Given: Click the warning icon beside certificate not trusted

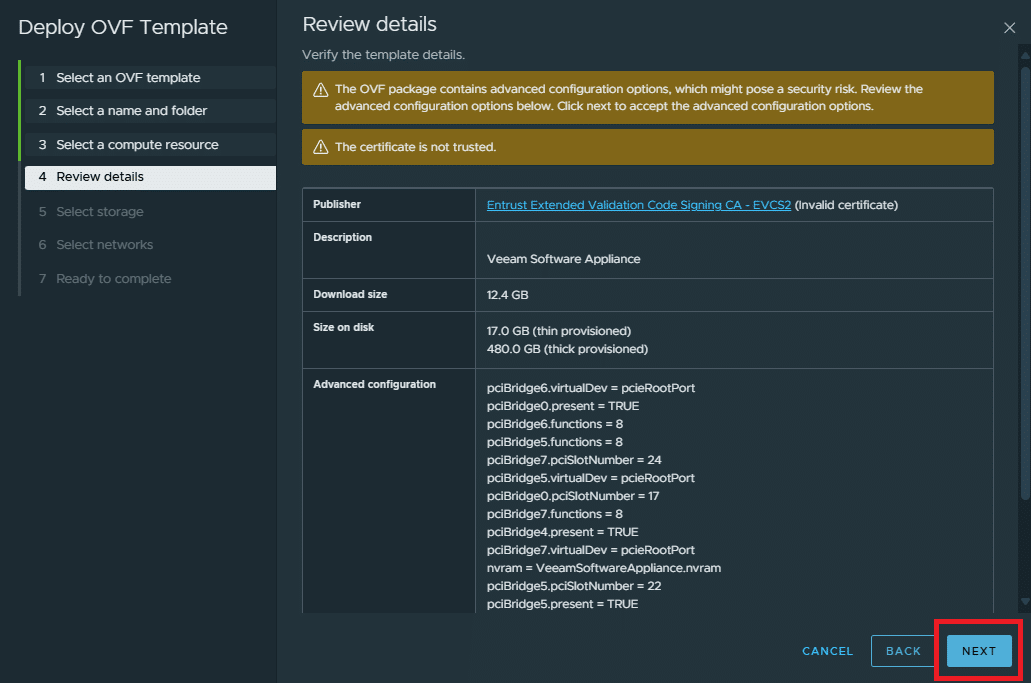Looking at the screenshot, I should pyautogui.click(x=321, y=147).
